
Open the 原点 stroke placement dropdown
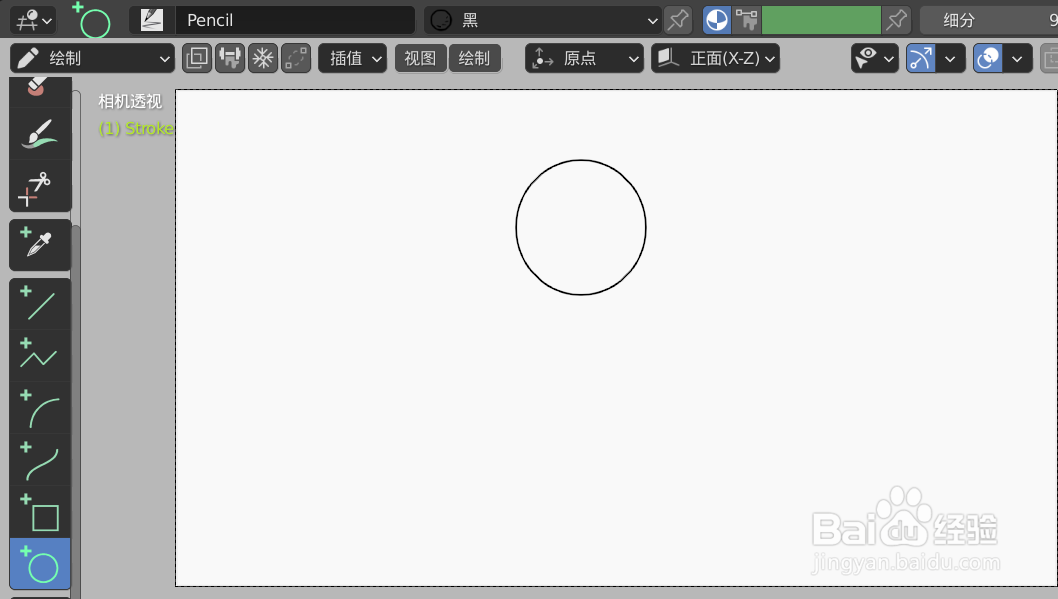point(584,58)
